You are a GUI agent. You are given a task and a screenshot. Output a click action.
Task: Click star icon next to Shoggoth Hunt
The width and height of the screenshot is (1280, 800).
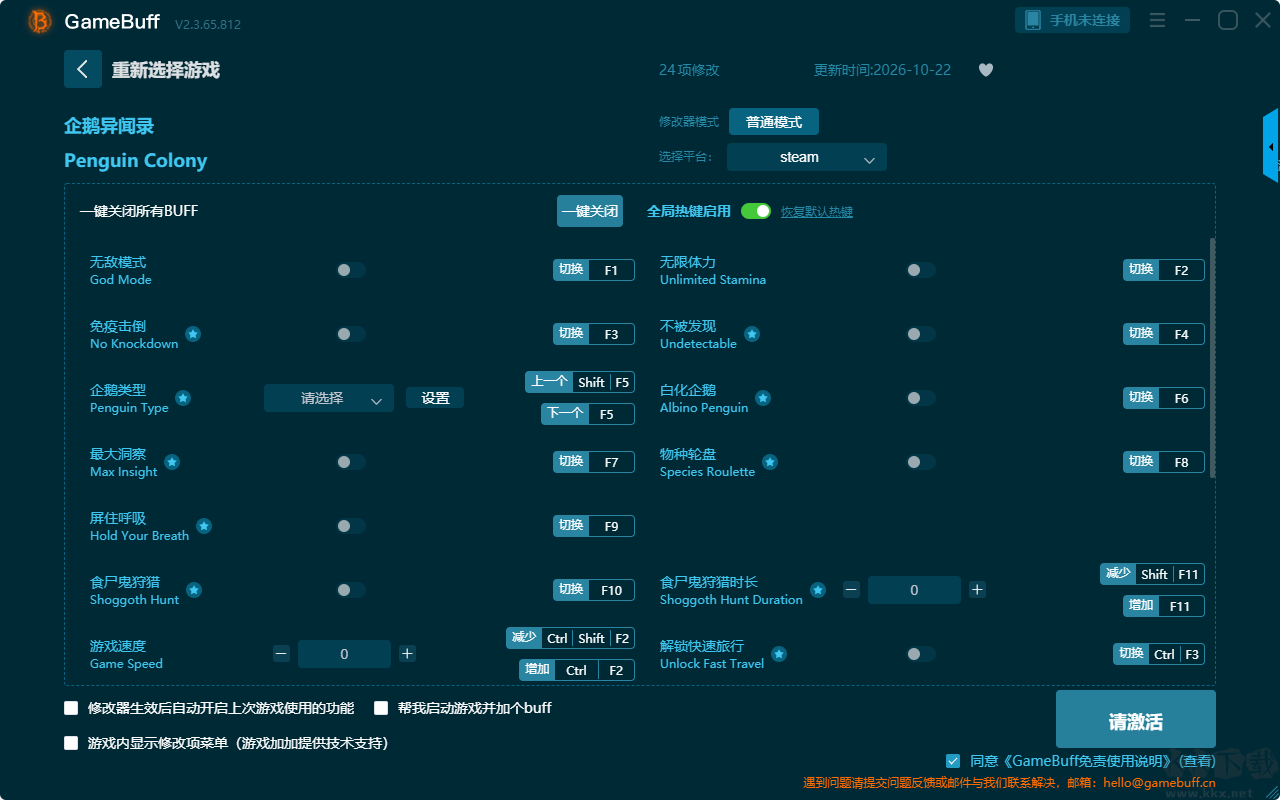coord(194,590)
